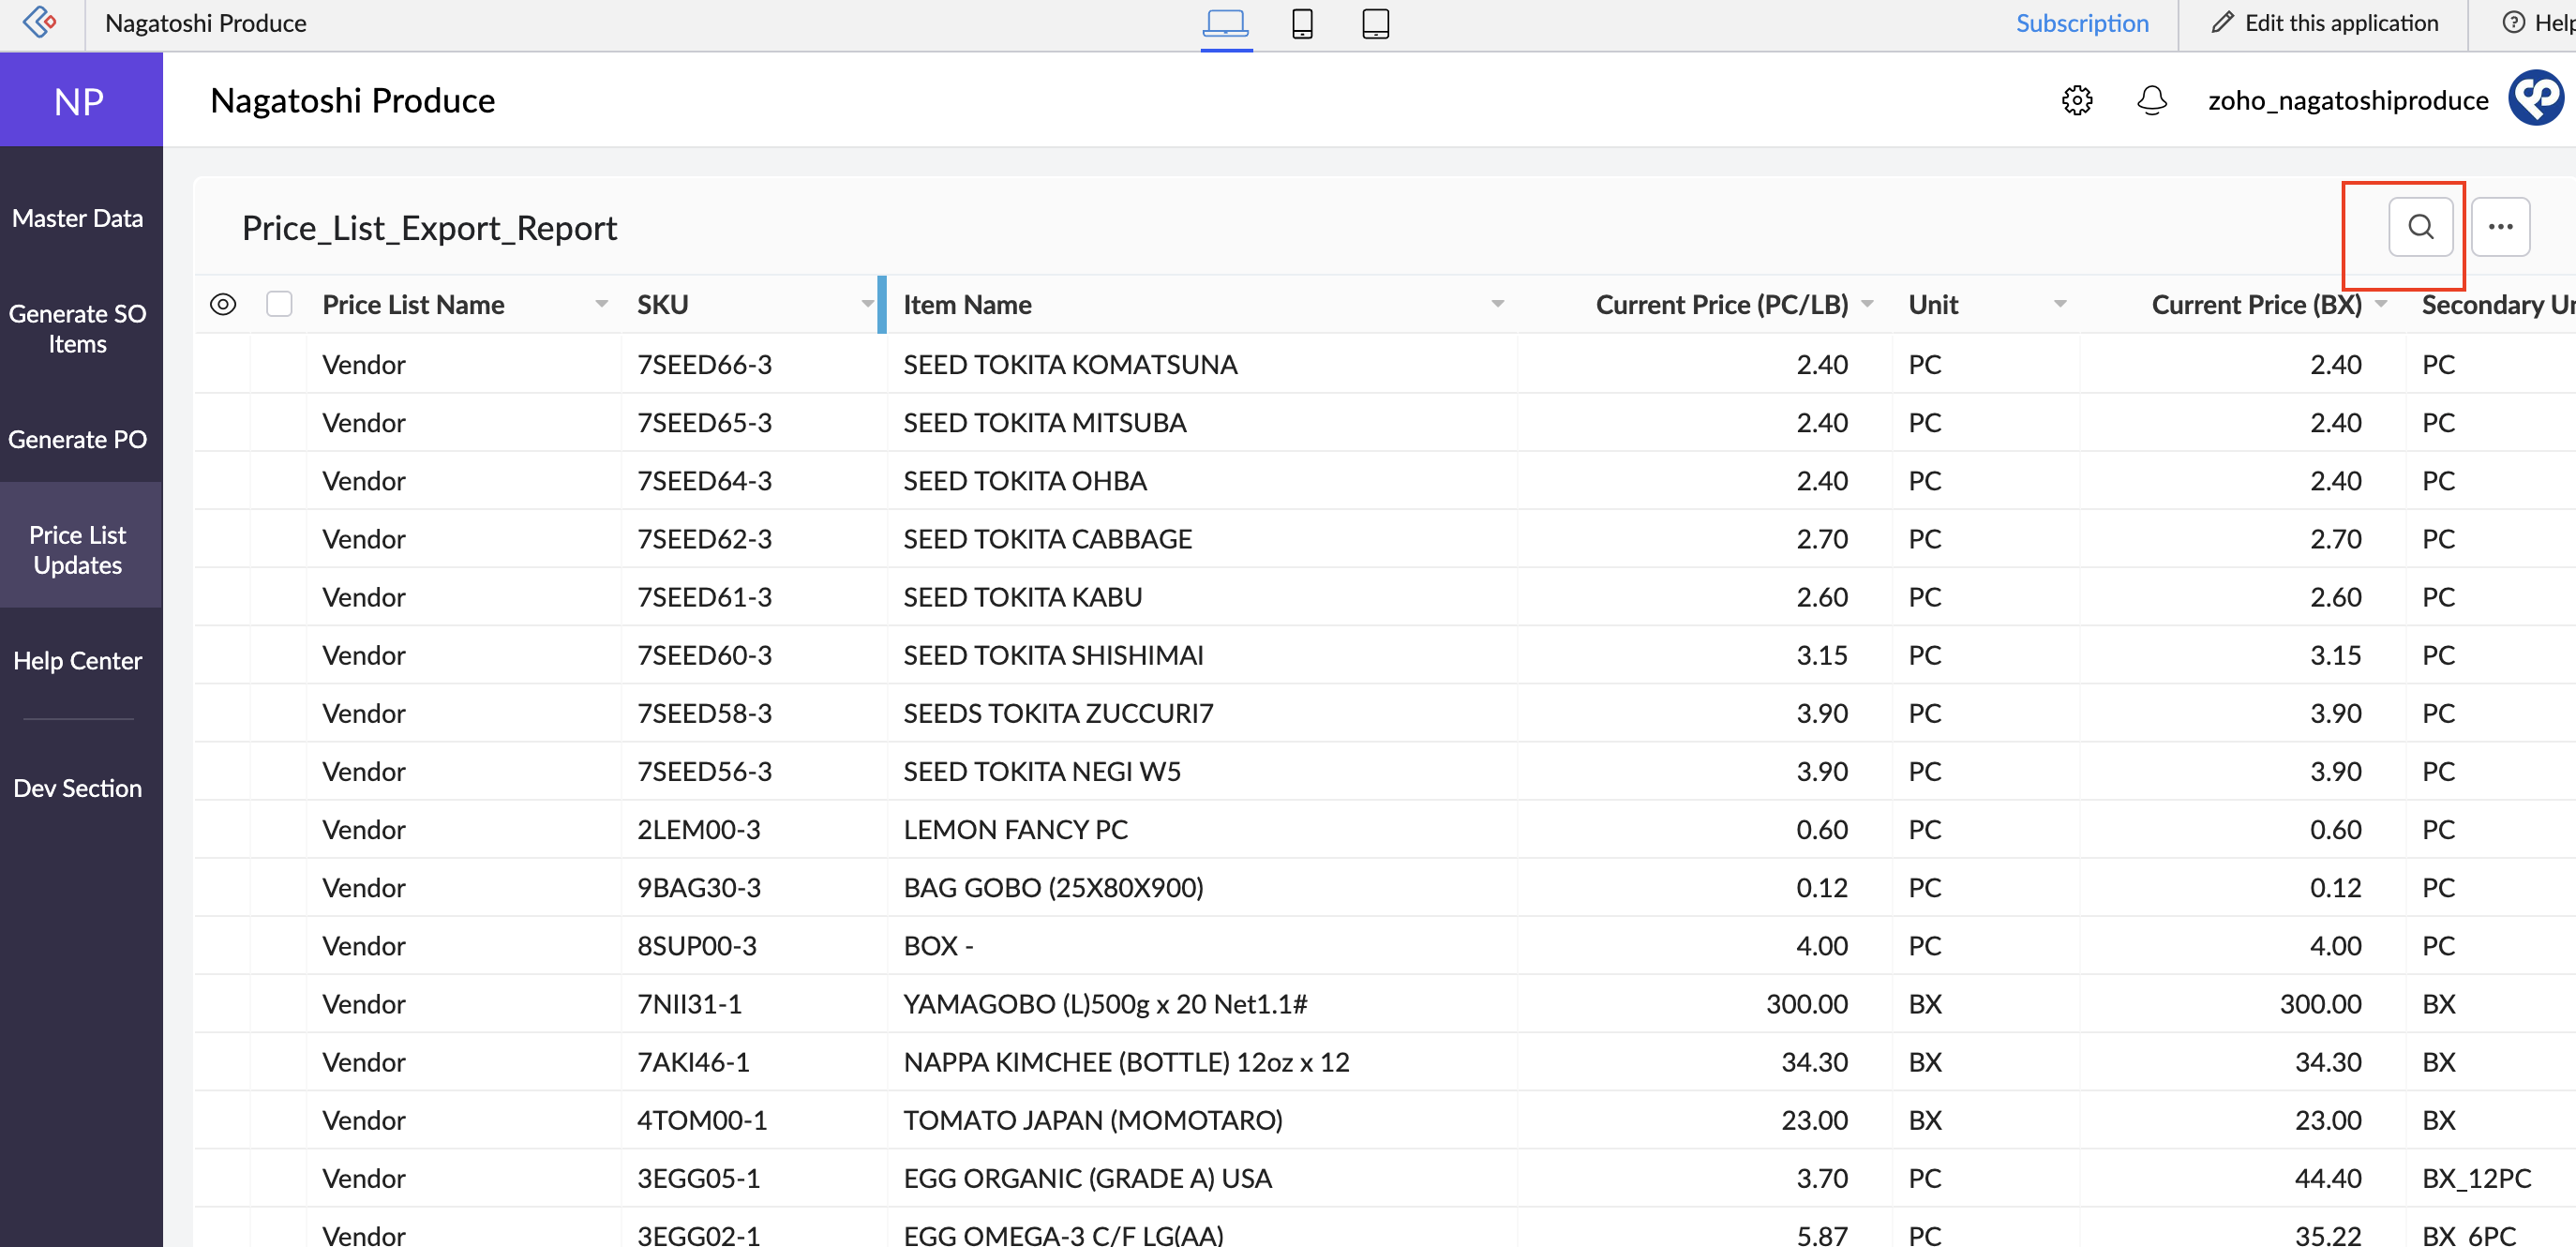The height and width of the screenshot is (1247, 2576).
Task: Toggle the select-all rows checkbox
Action: point(279,304)
